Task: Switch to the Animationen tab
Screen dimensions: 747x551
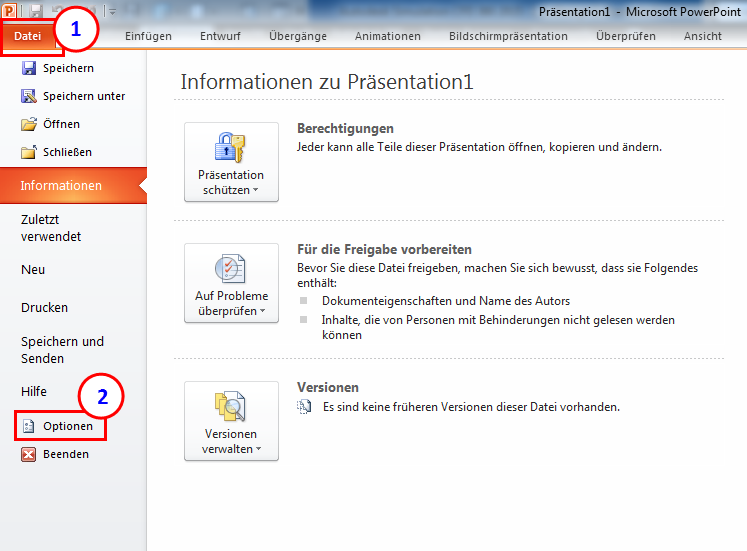Action: click(x=388, y=36)
